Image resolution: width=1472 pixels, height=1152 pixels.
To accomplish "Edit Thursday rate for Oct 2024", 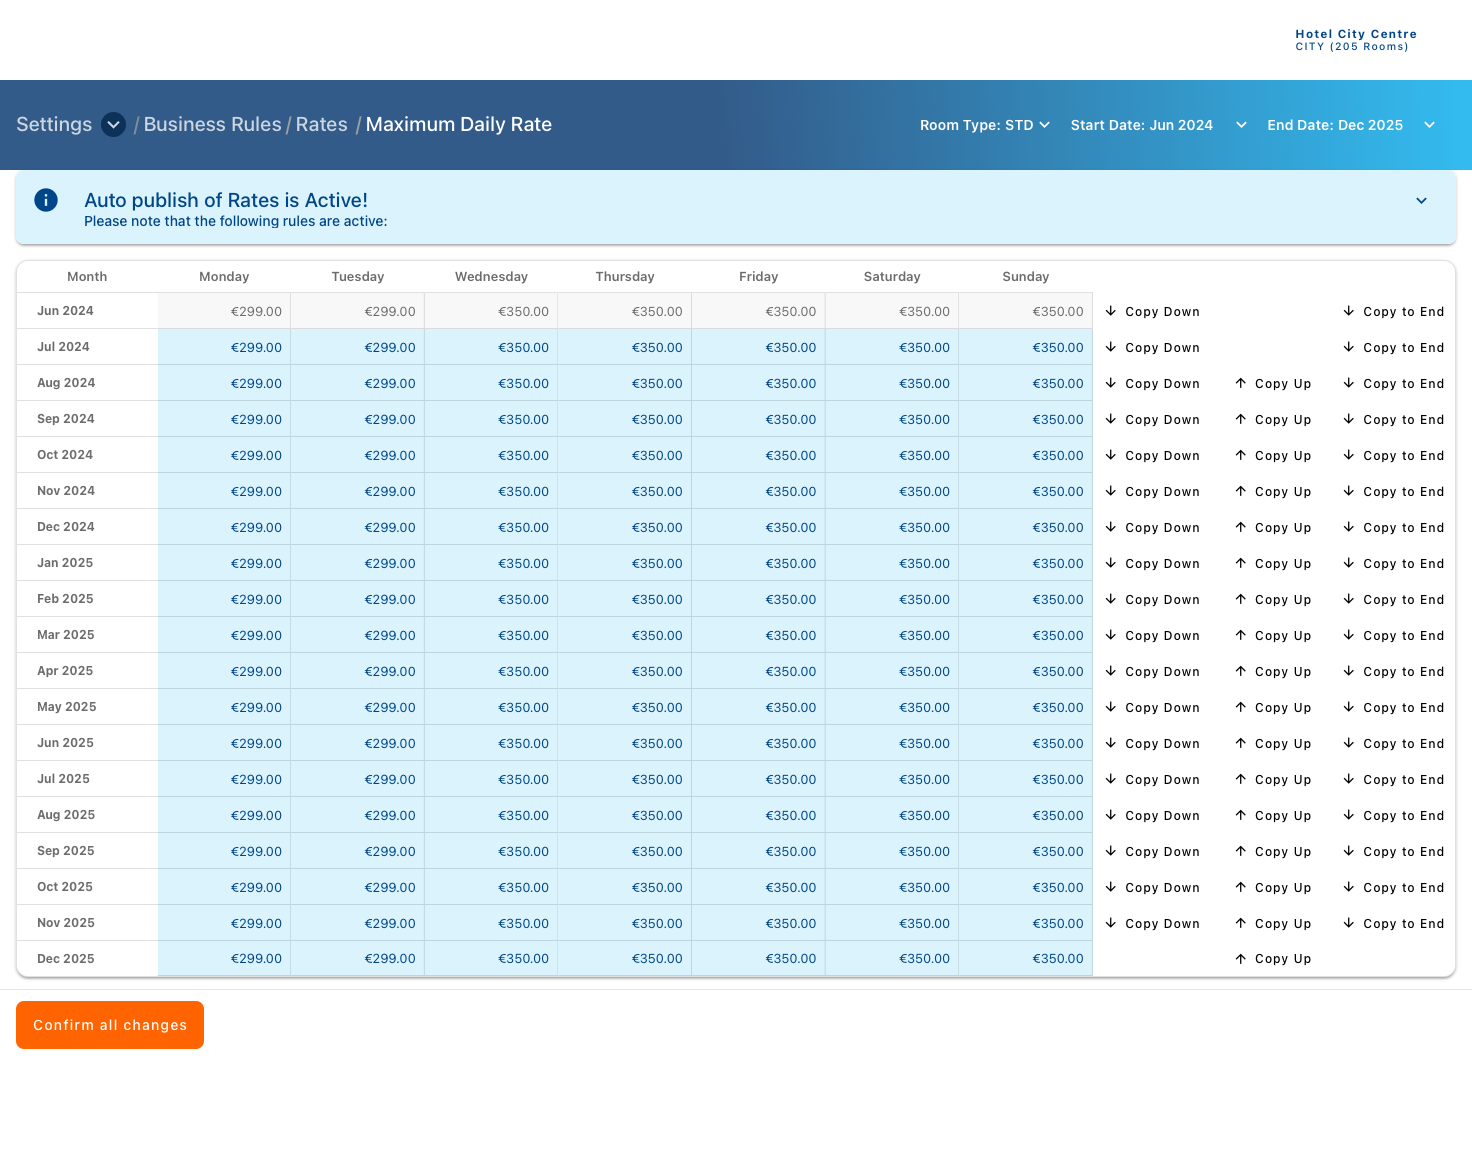I will (x=625, y=455).
